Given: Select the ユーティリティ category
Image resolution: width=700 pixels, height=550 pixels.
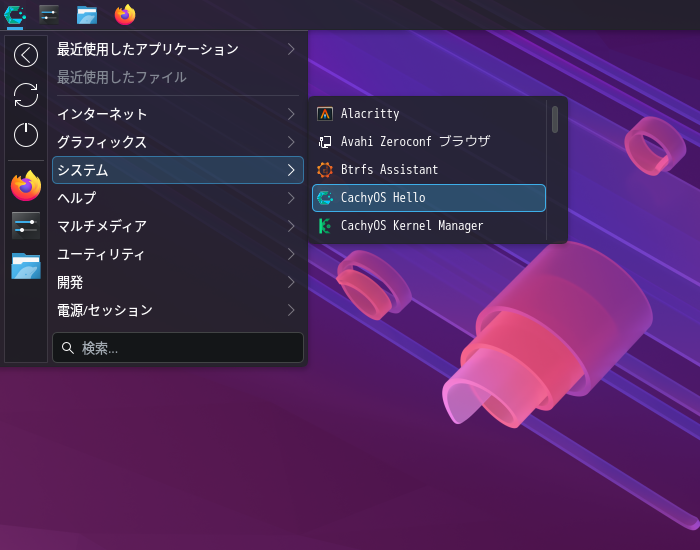Looking at the screenshot, I should coord(178,254).
